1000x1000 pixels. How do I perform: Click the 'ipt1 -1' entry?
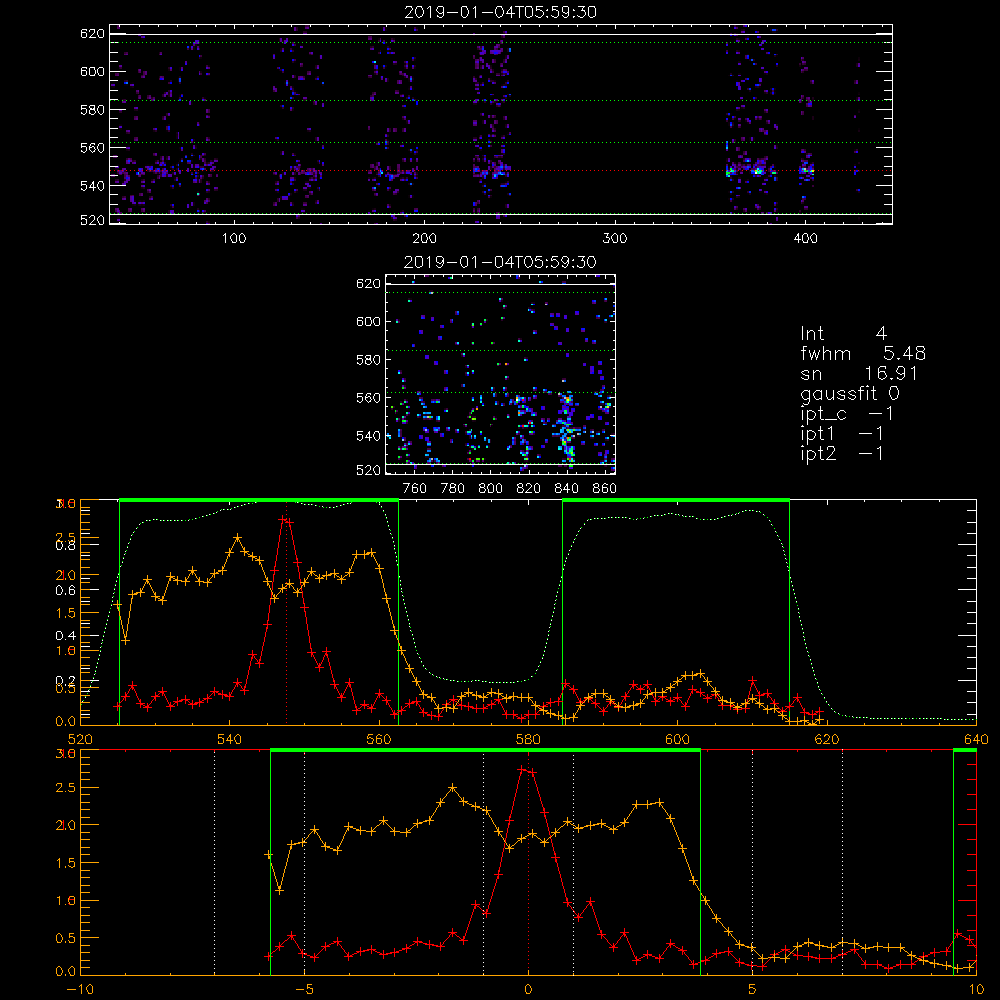(x=842, y=434)
